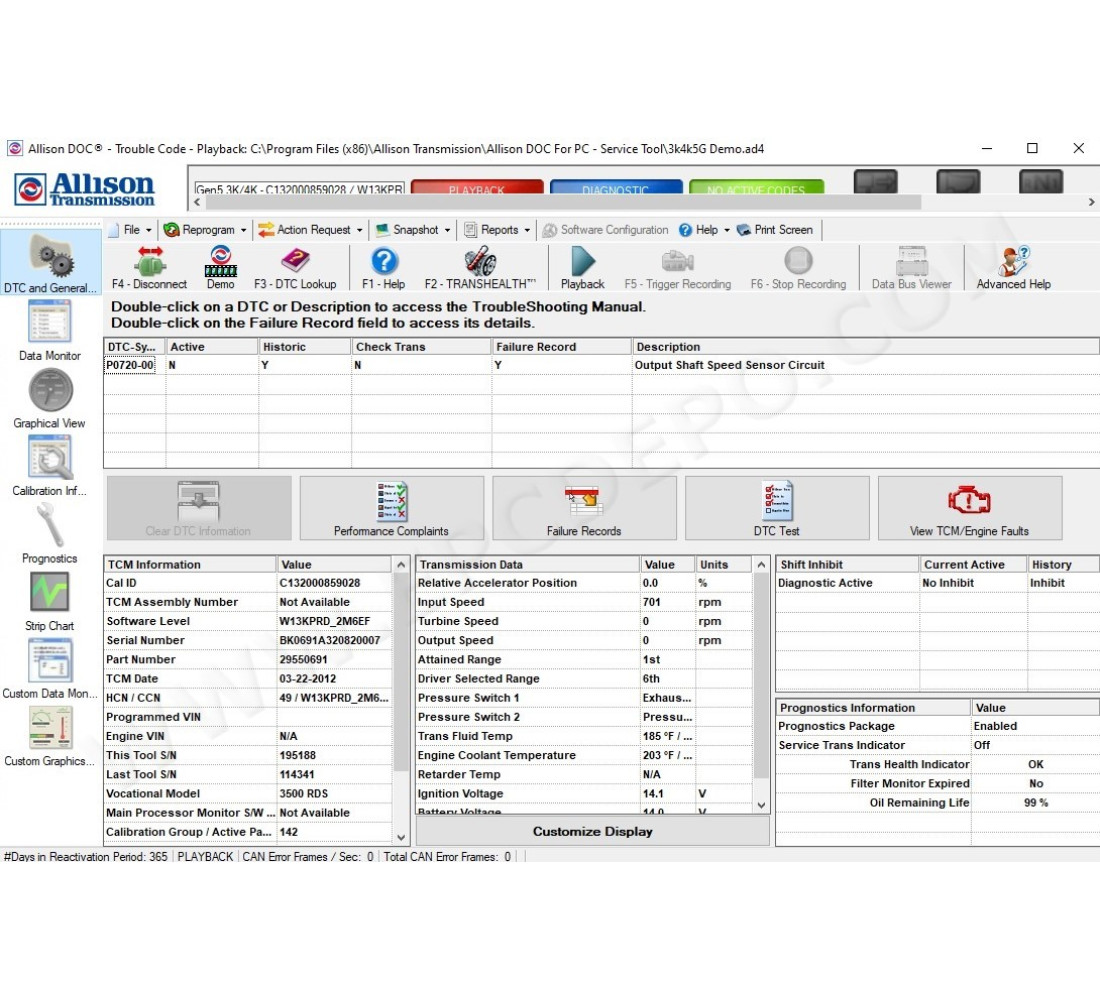This screenshot has height=1000, width=1100.
Task: Click the Oil Remaining Life 99 % value
Action: (1036, 803)
